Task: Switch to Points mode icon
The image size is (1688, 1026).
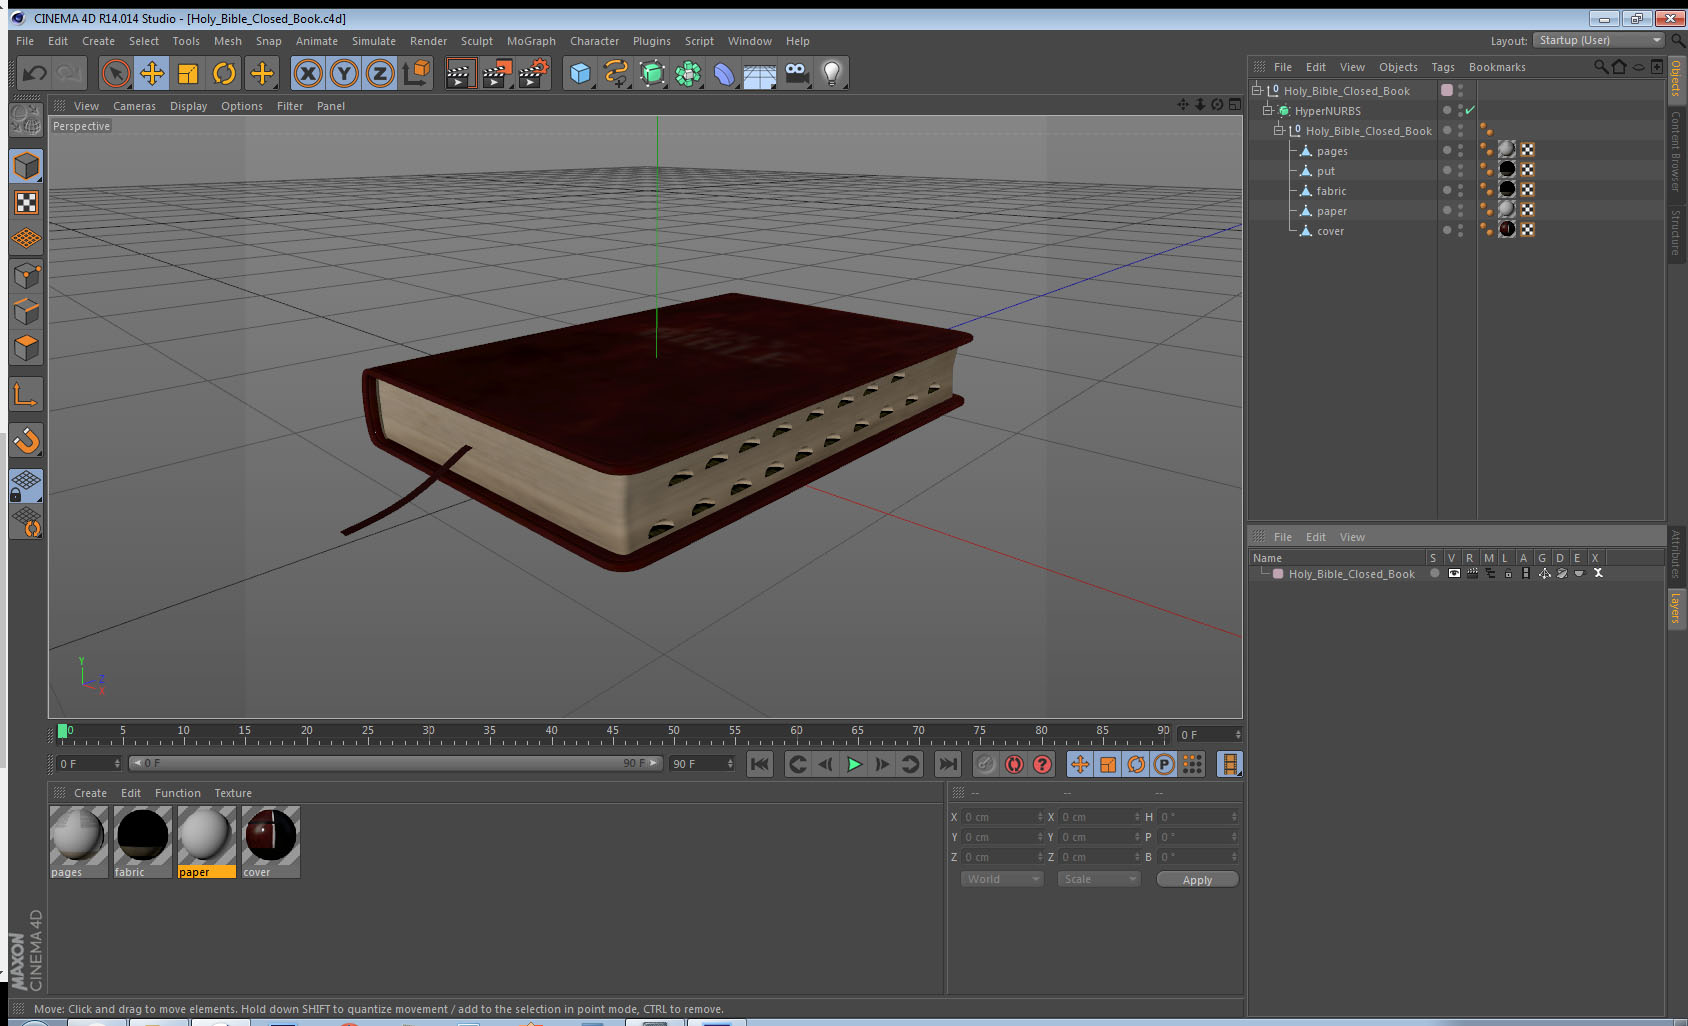Action: [26, 275]
